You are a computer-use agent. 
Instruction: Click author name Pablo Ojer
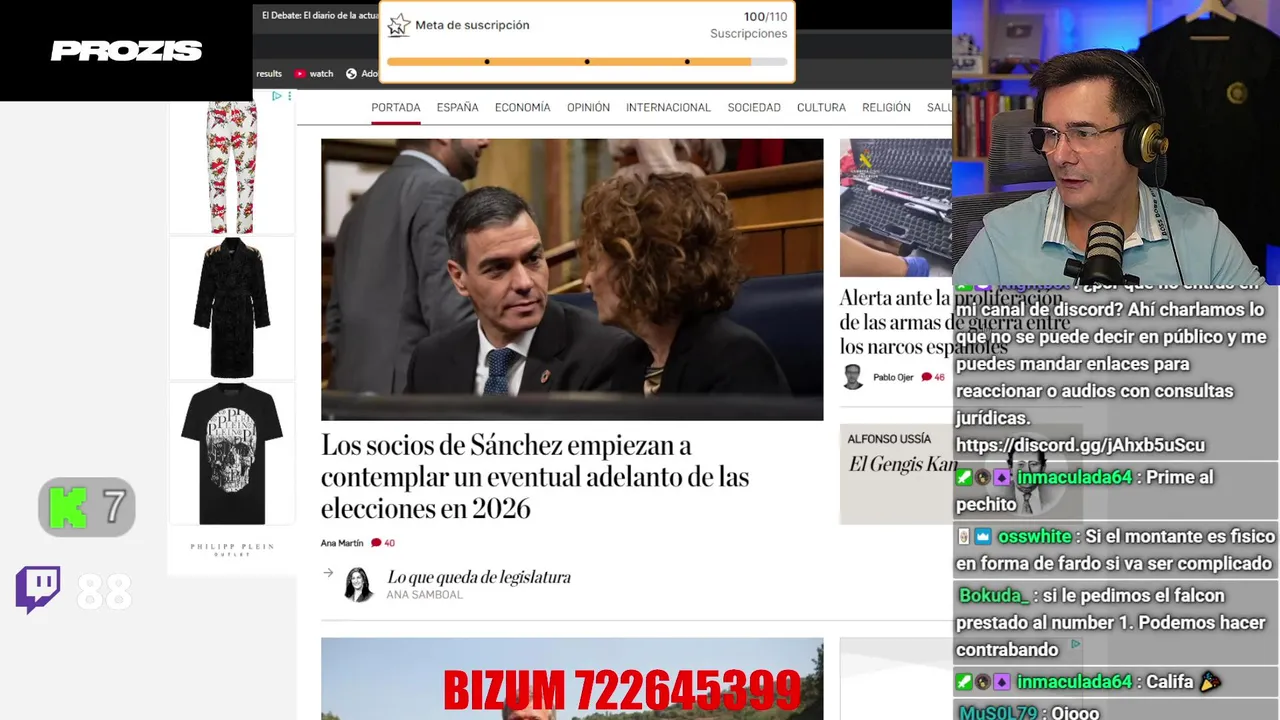(x=893, y=377)
